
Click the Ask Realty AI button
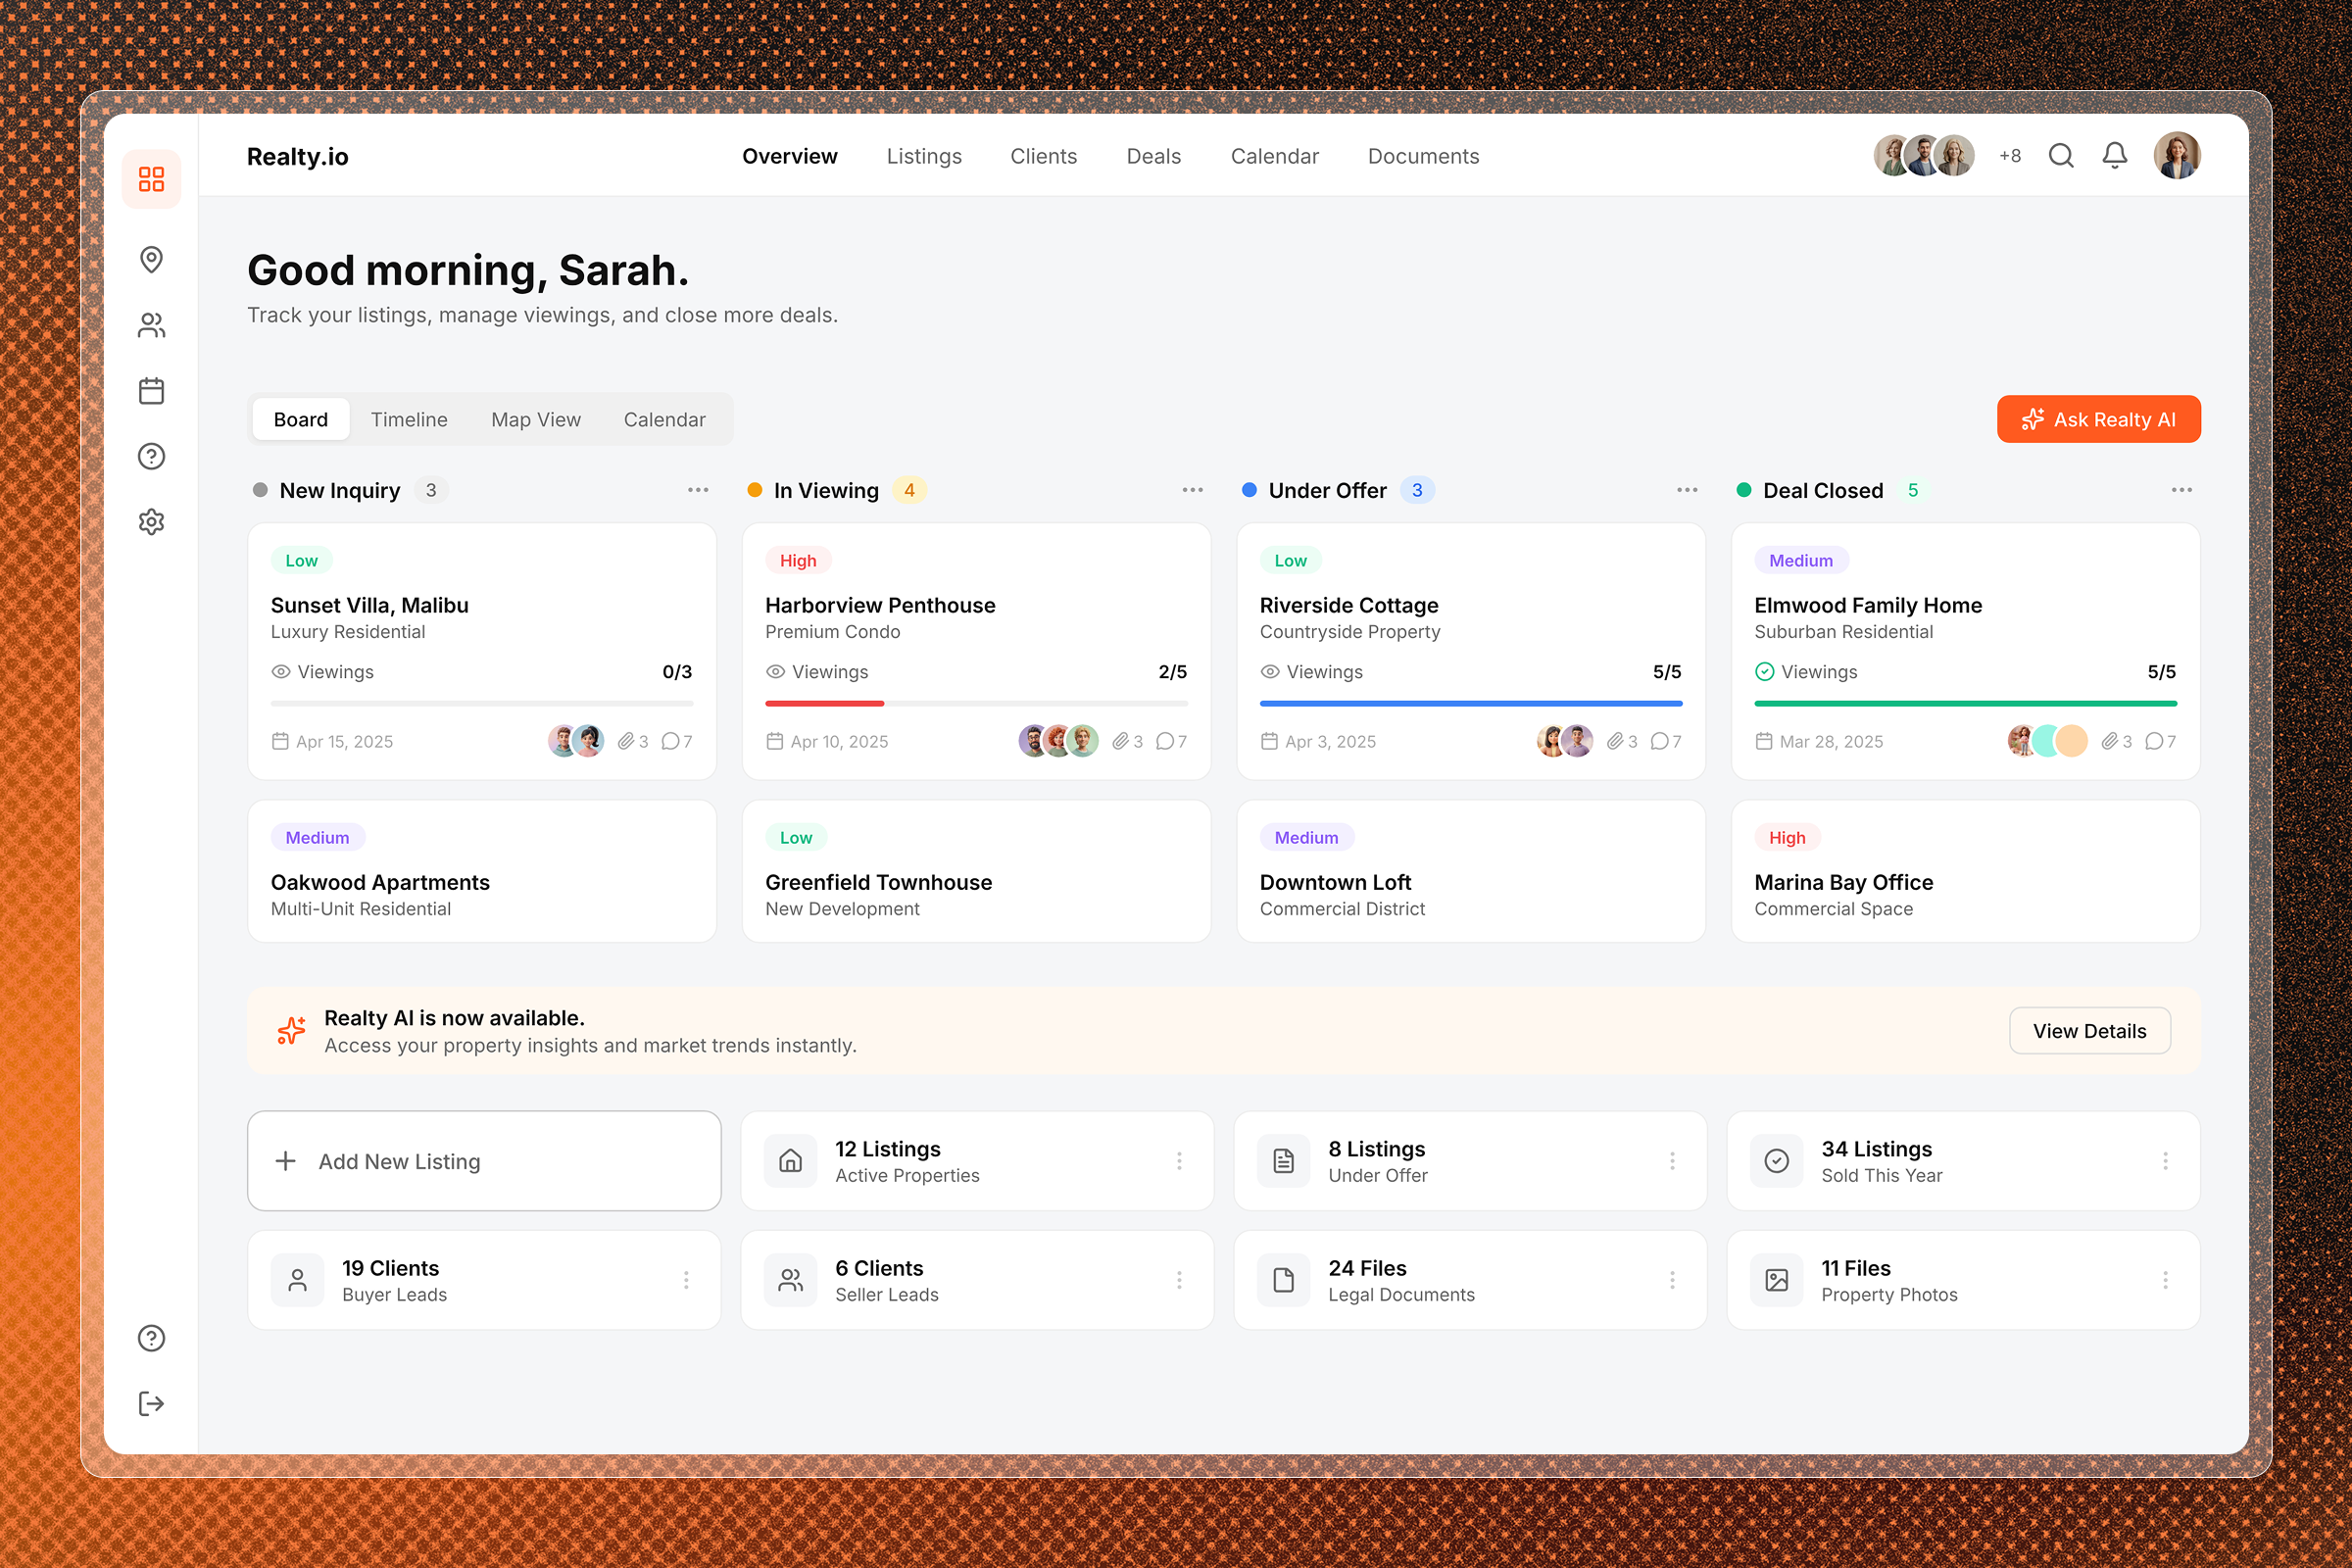coord(2098,419)
